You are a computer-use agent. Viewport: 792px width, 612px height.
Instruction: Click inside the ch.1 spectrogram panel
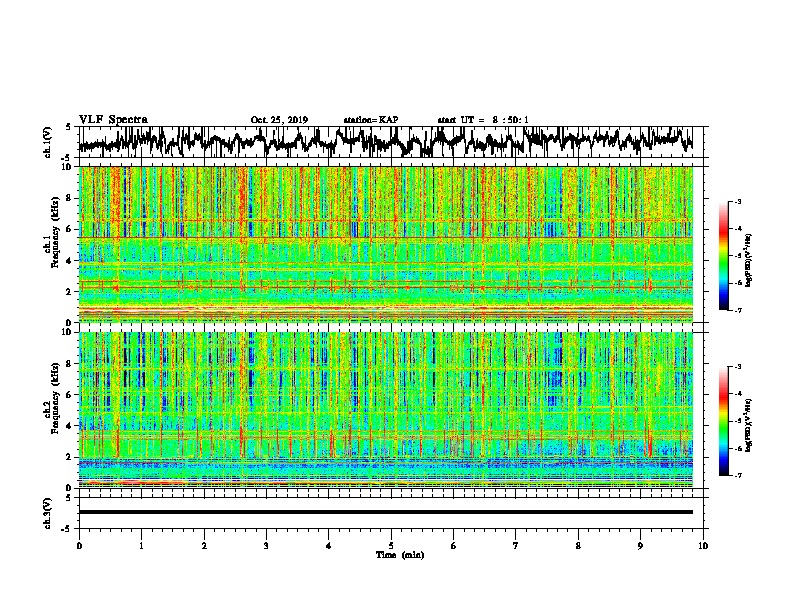pos(385,244)
